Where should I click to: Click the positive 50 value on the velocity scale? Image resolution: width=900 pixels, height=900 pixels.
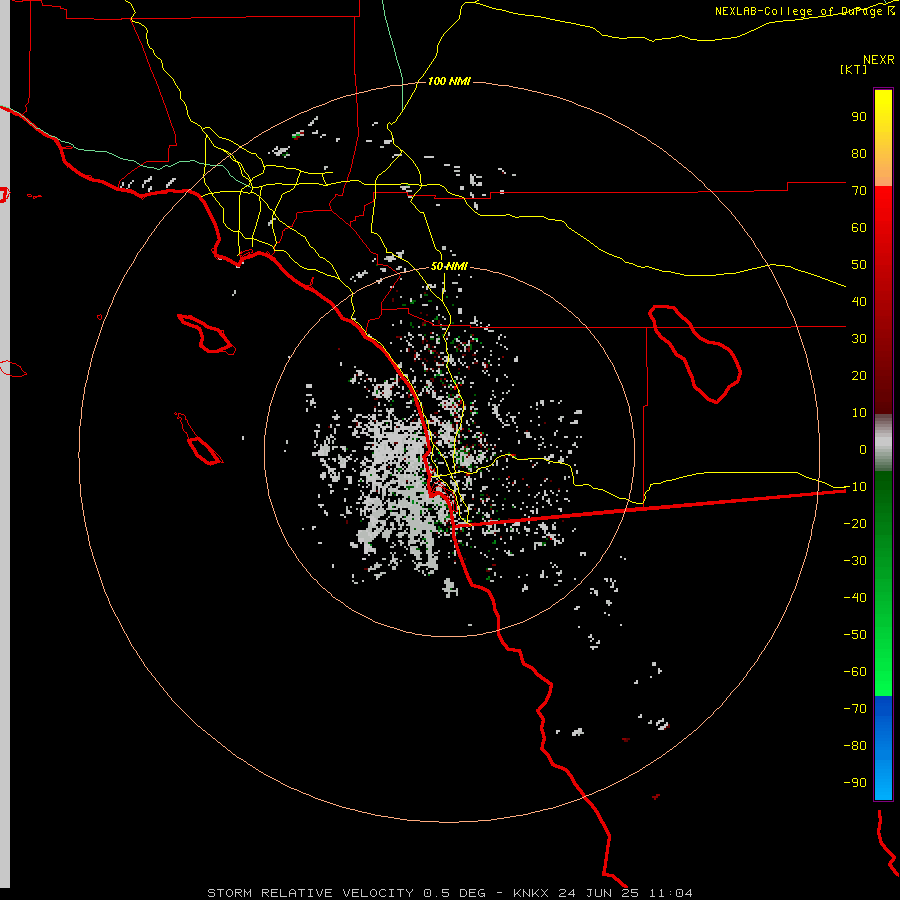tap(859, 265)
